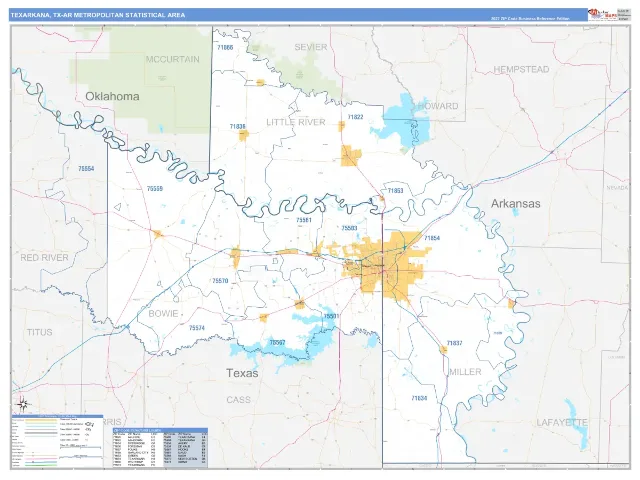
Task: Click the ZIP code index table
Action: coord(160,448)
